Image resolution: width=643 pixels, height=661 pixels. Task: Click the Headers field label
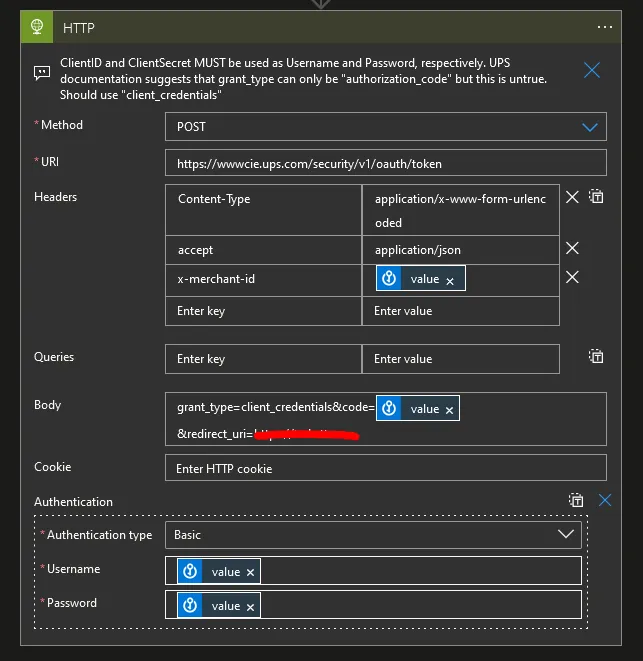click(55, 197)
